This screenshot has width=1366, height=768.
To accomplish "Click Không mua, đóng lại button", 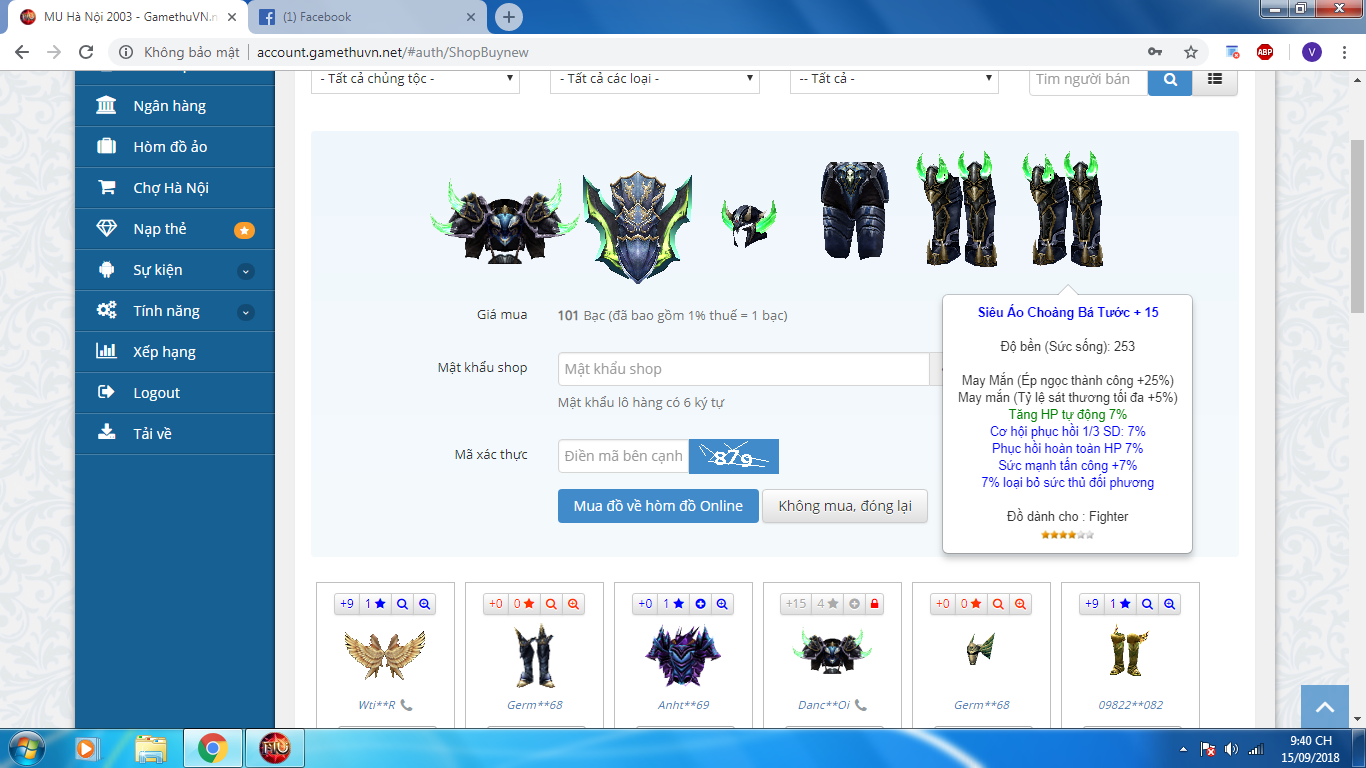I will click(845, 505).
